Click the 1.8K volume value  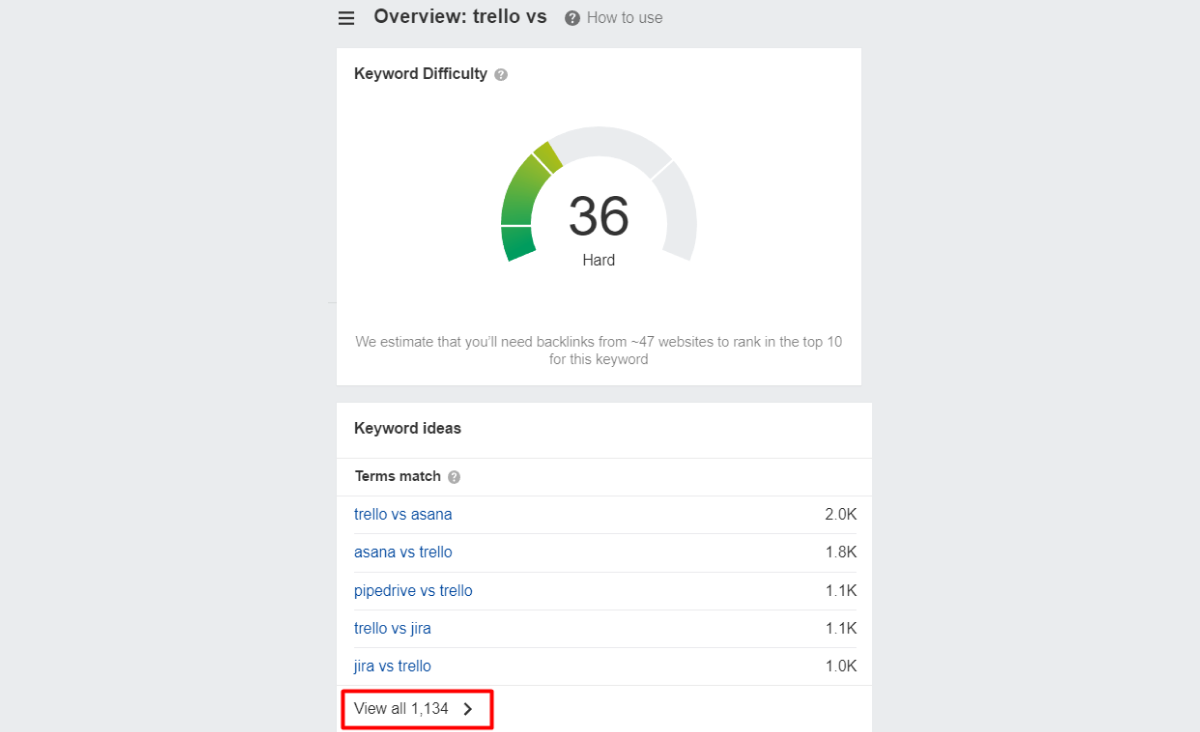(841, 552)
